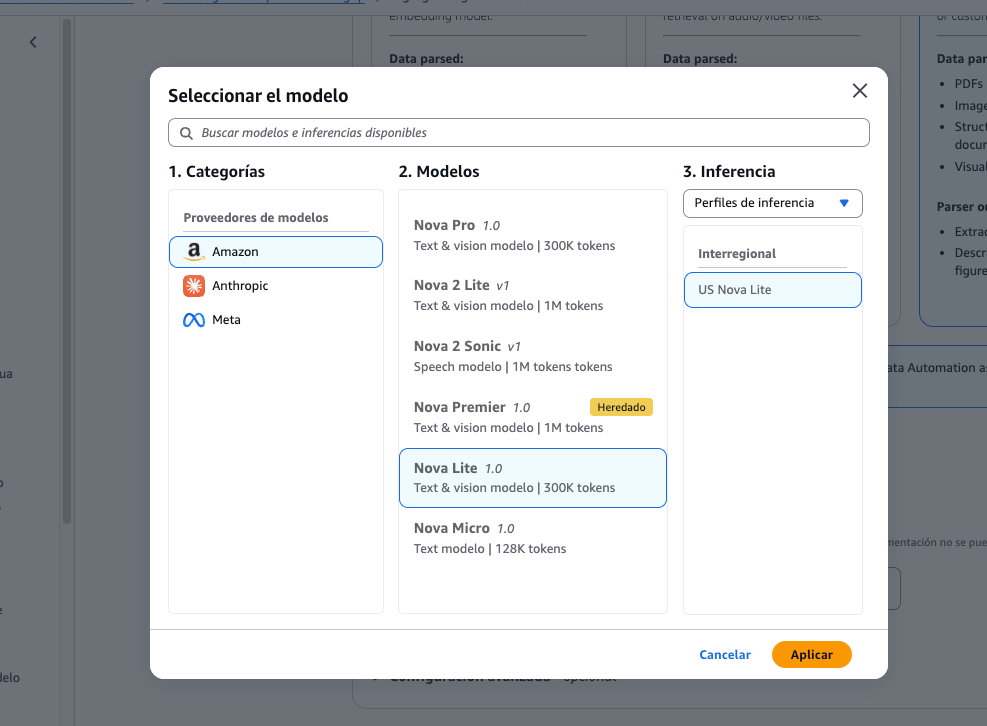Open the Perfiles de inferencia dropdown

pos(772,203)
